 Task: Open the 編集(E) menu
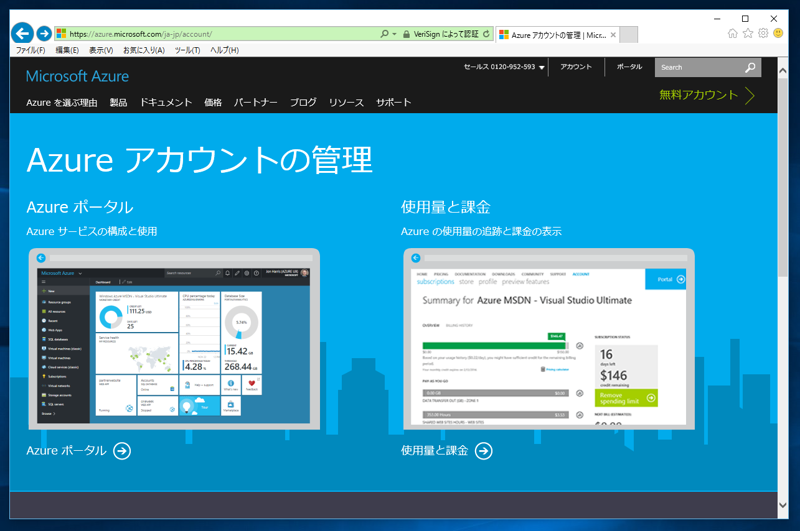(67, 50)
